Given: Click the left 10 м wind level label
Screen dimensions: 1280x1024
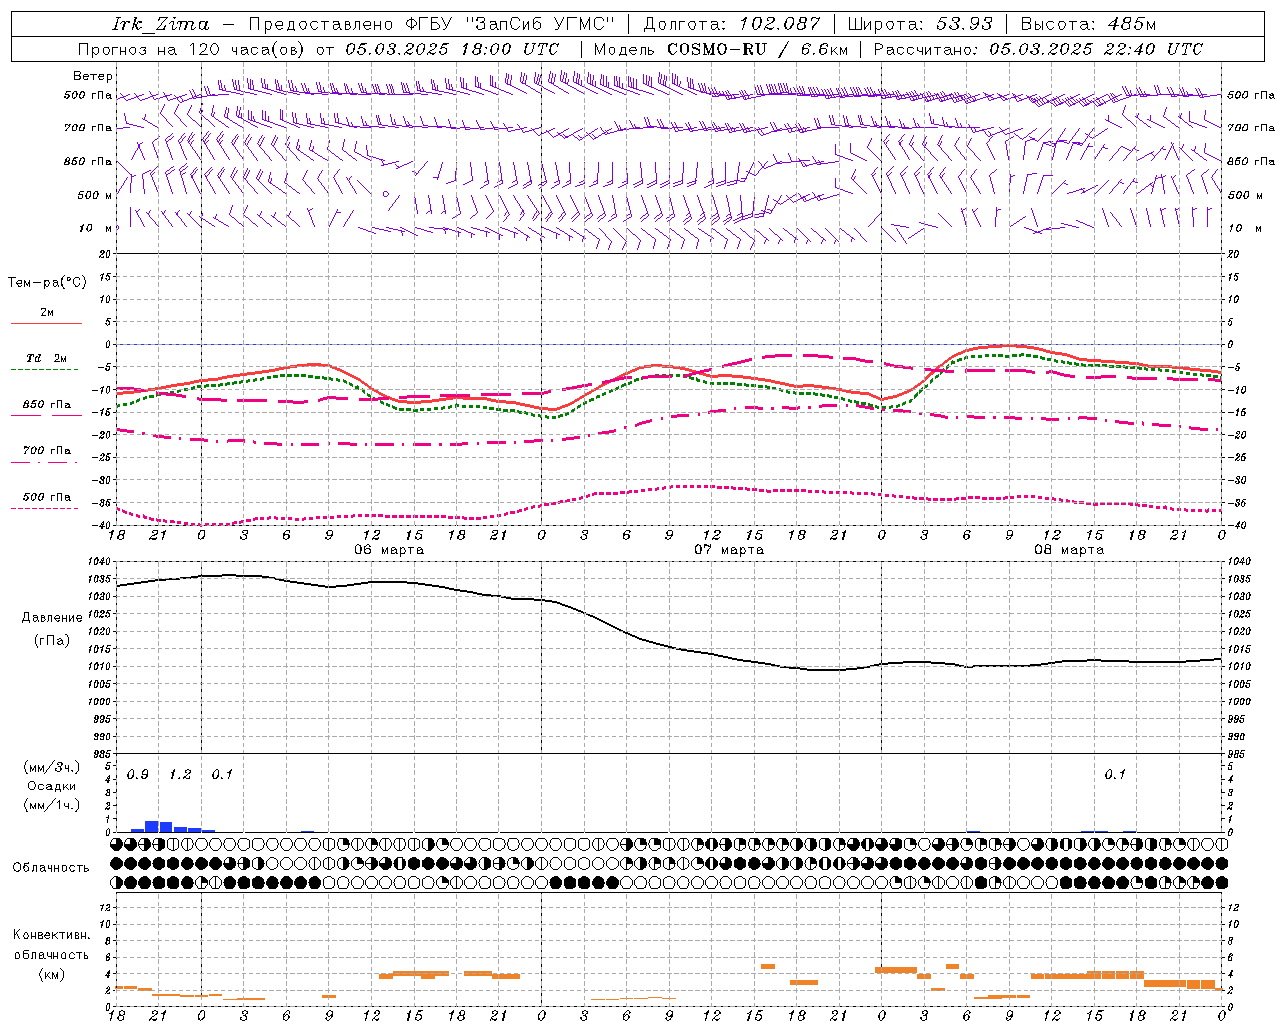Looking at the screenshot, I should pos(96,228).
